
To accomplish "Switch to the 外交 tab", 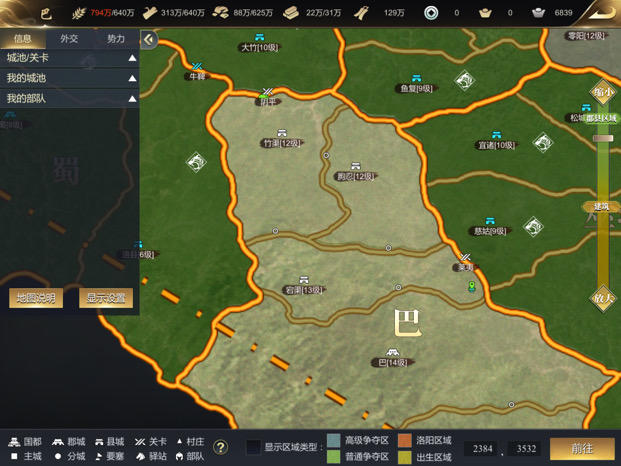I will pos(69,38).
